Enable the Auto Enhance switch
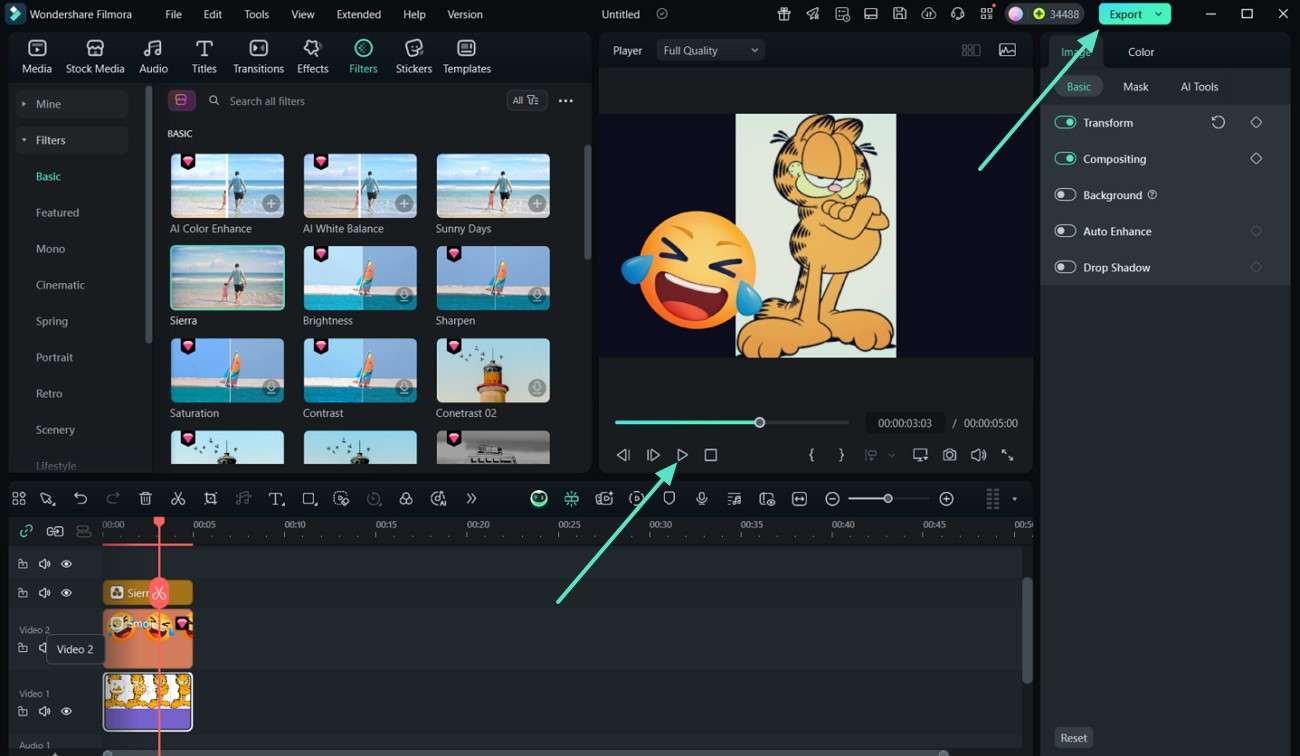Image resolution: width=1300 pixels, height=756 pixels. [1065, 231]
